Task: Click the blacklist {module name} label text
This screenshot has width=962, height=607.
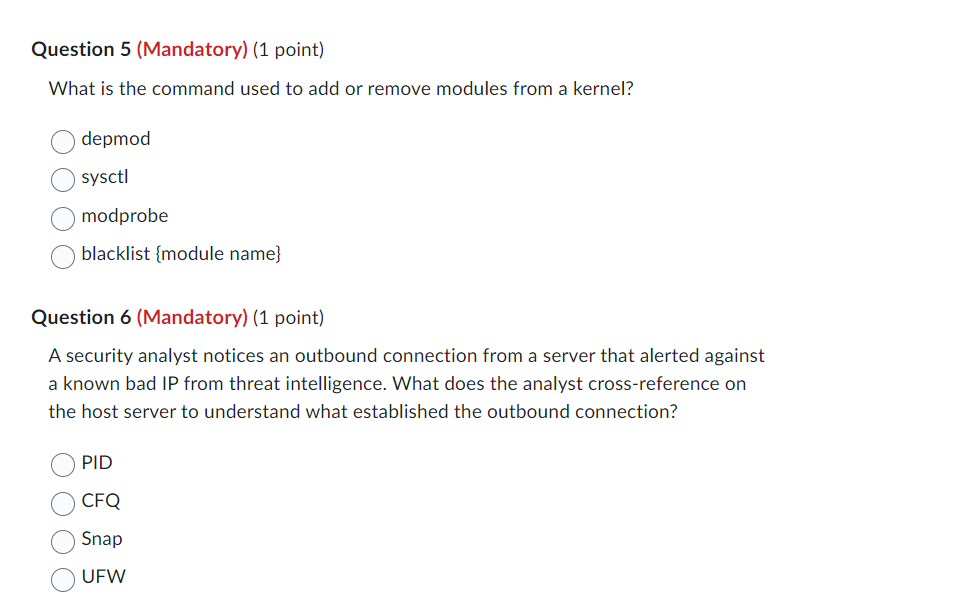Action: coord(182,254)
